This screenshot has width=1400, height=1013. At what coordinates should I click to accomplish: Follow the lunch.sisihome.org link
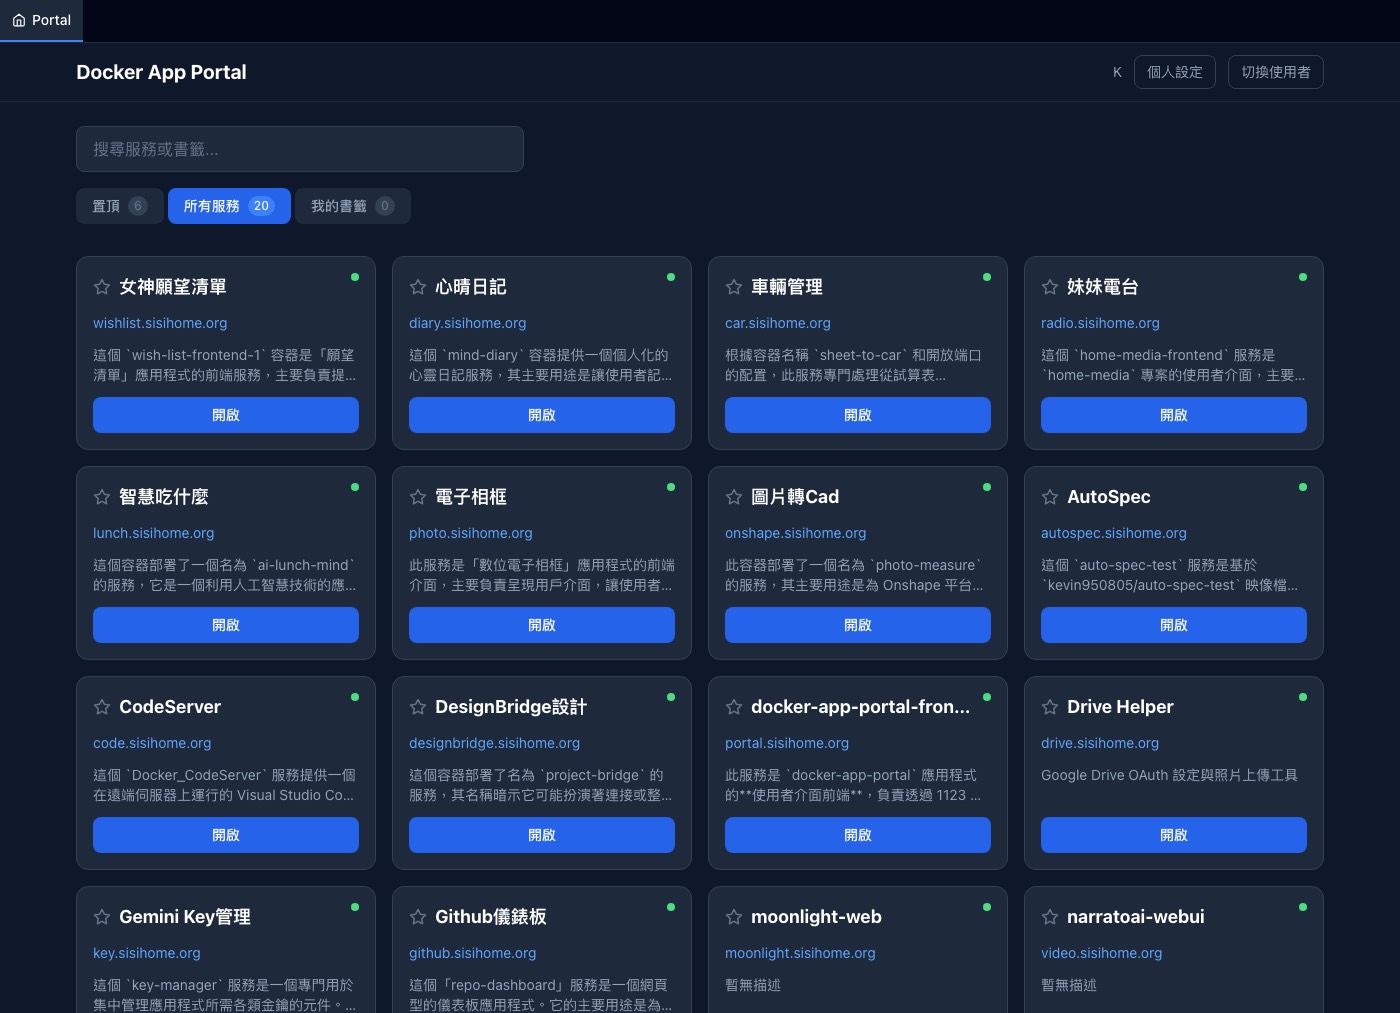click(x=154, y=533)
